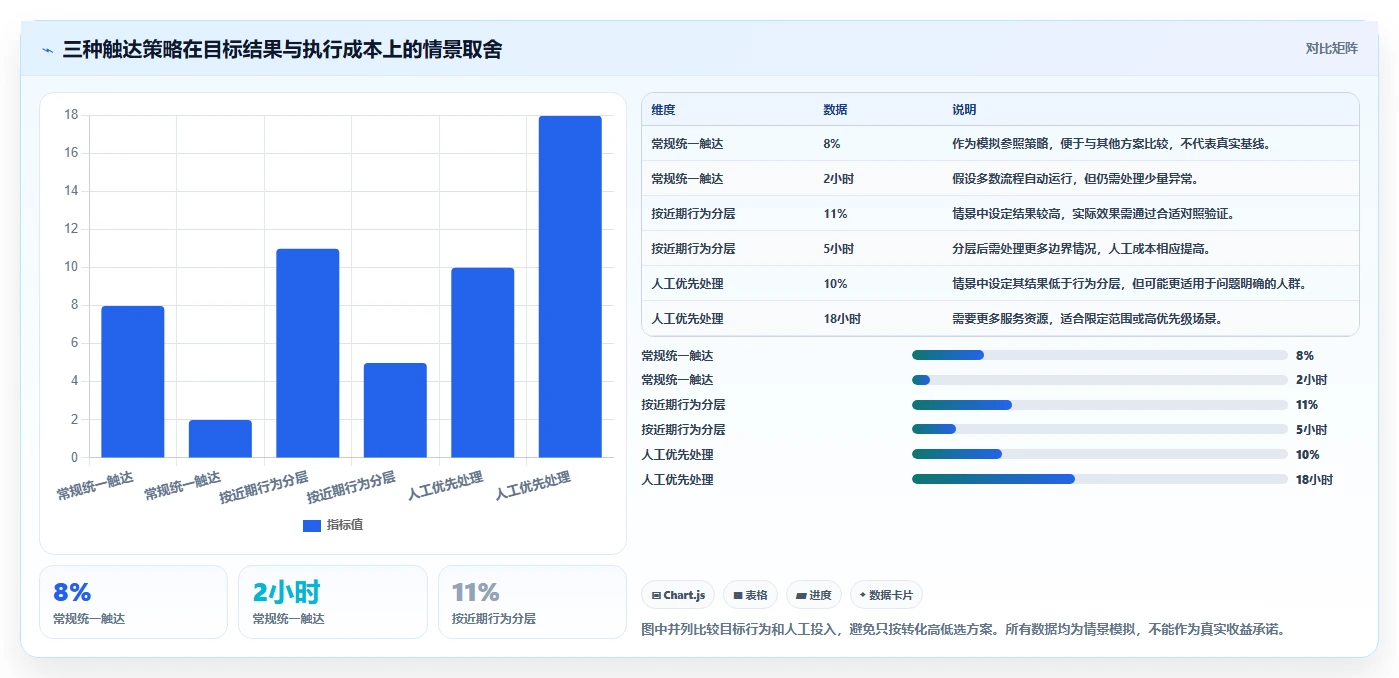Click the 对比矩阵 label in the header
This screenshot has width=1399, height=678.
pyautogui.click(x=1332, y=49)
